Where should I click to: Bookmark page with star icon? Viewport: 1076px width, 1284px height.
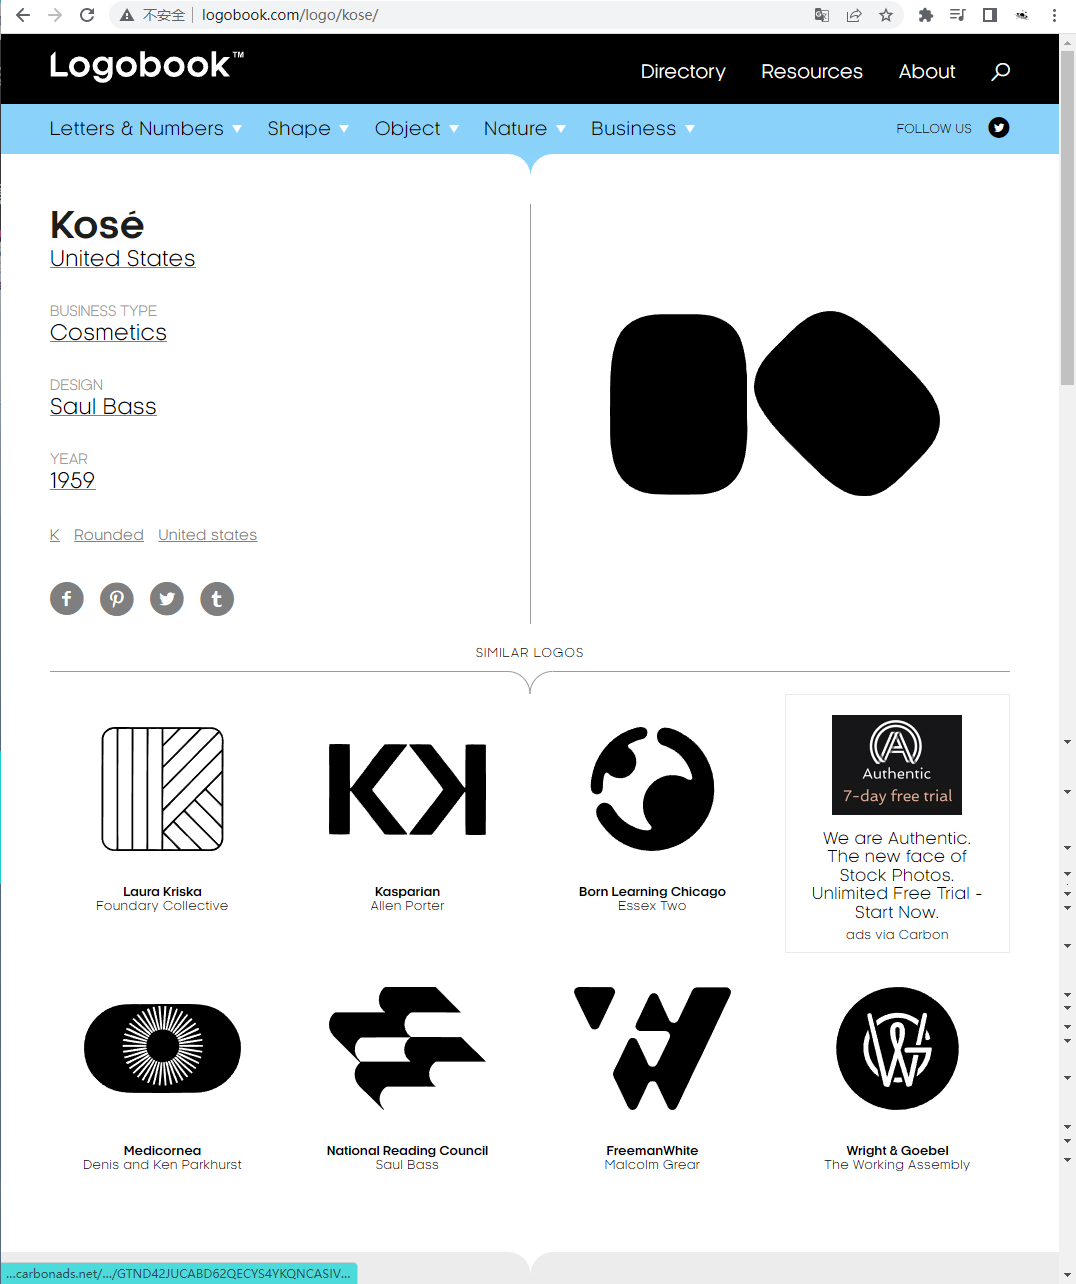[886, 15]
